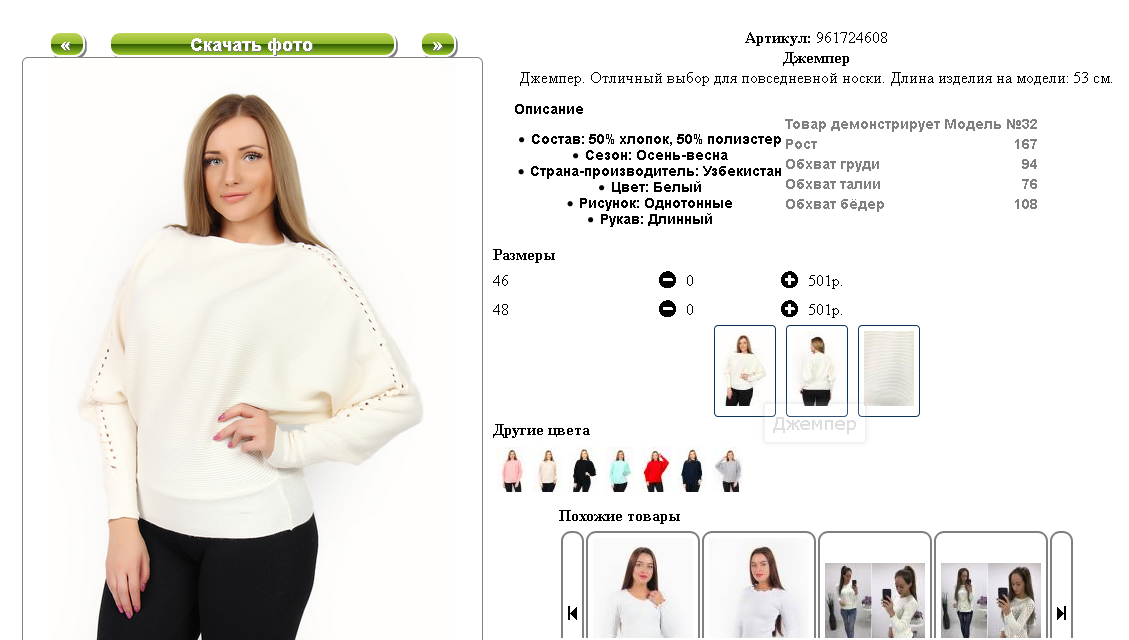Select fabric texture close-up thumbnail

889,371
